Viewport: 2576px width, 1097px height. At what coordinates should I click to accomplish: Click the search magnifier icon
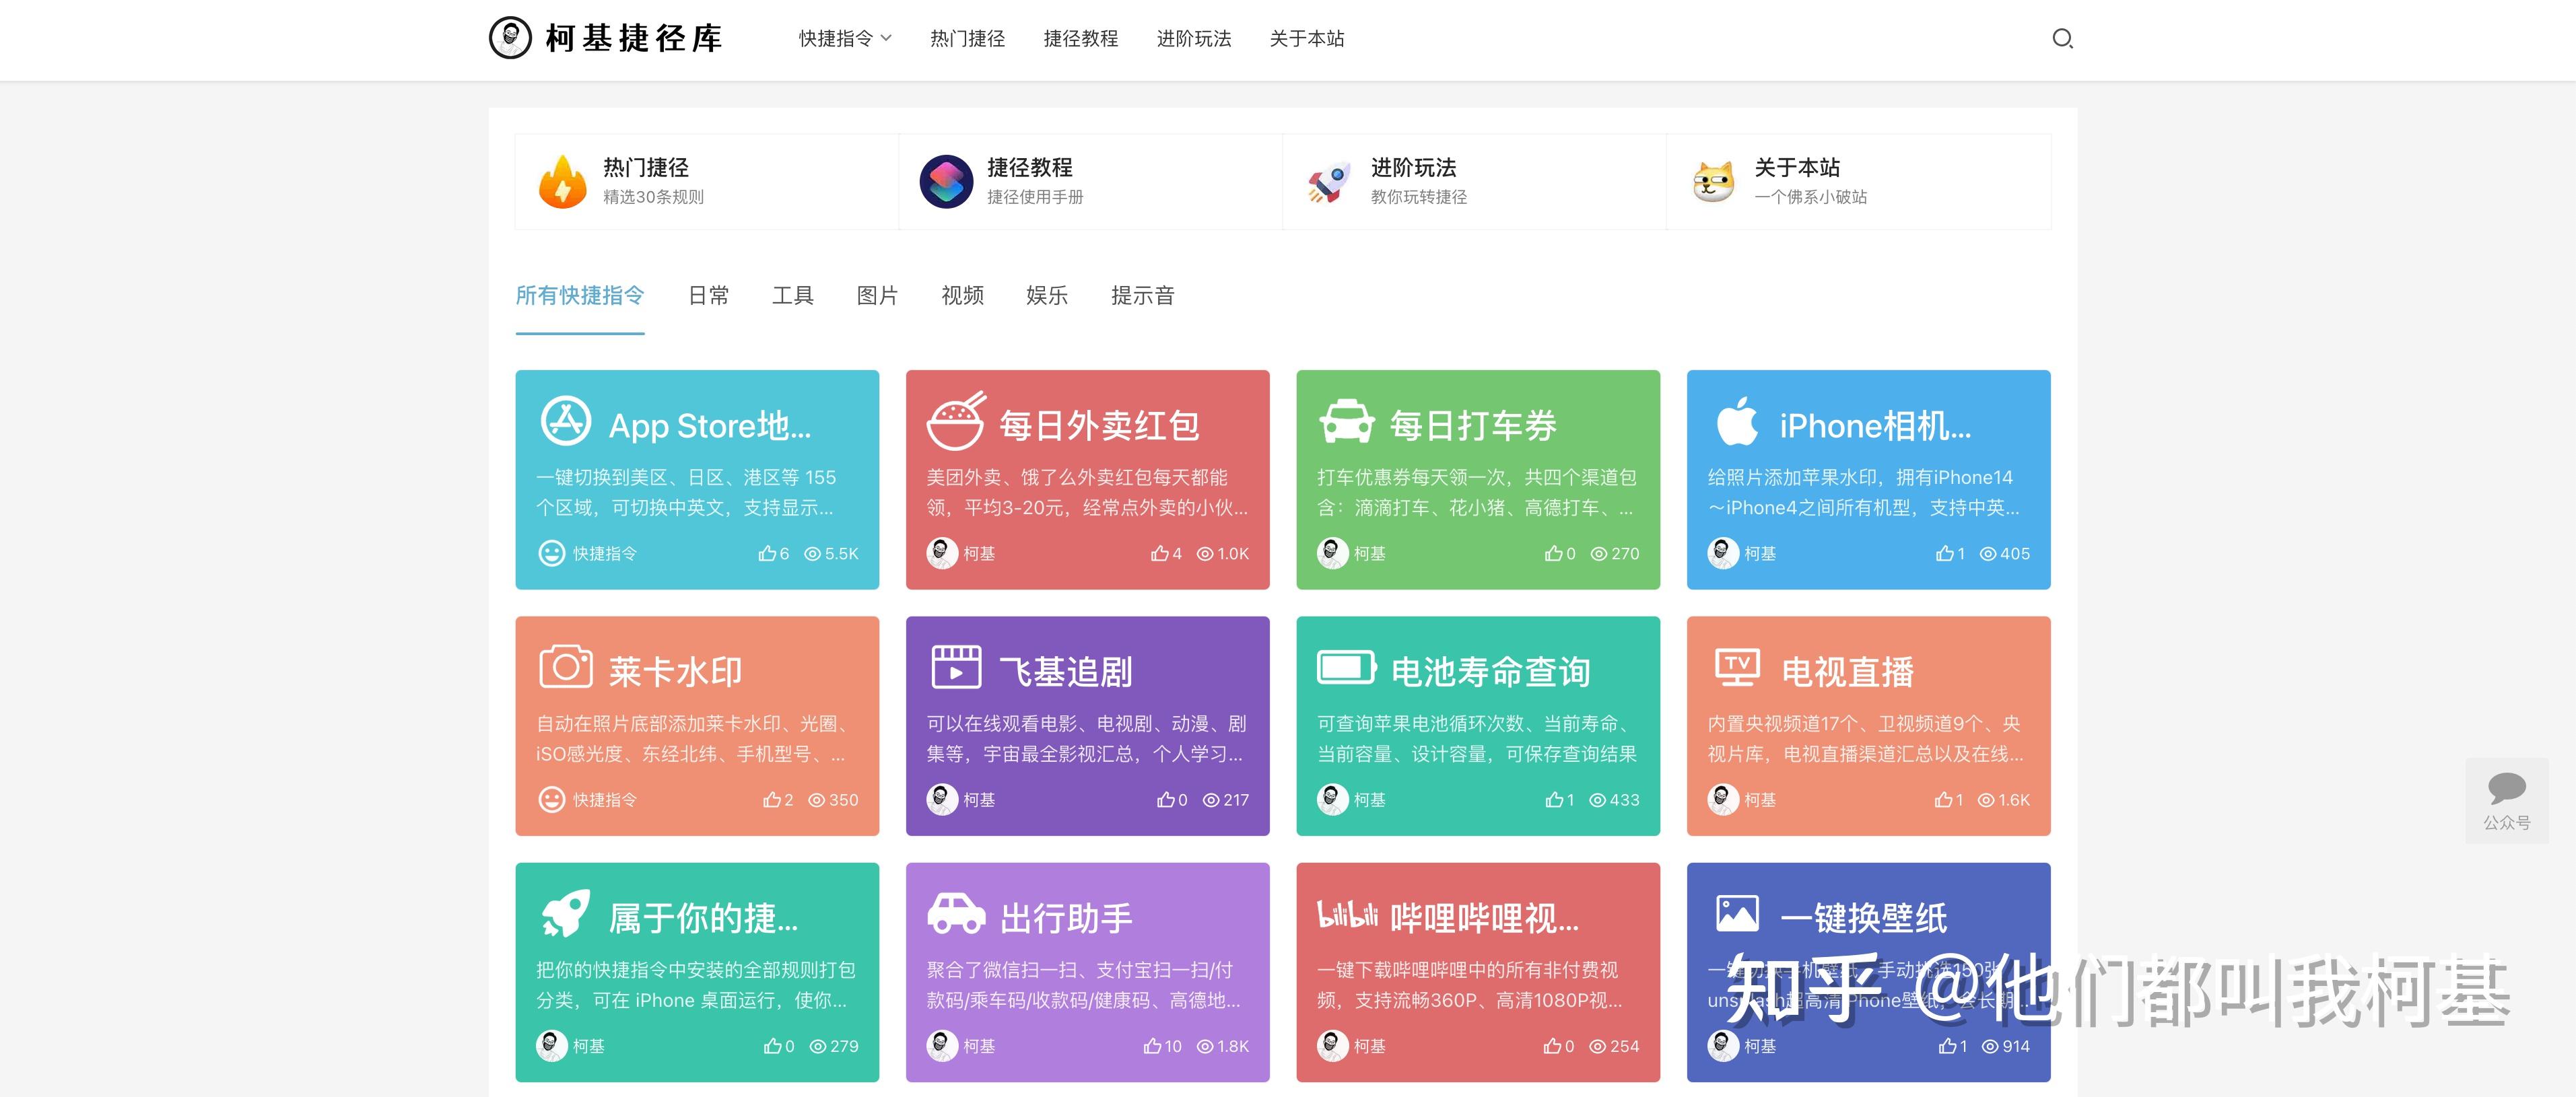point(2062,39)
